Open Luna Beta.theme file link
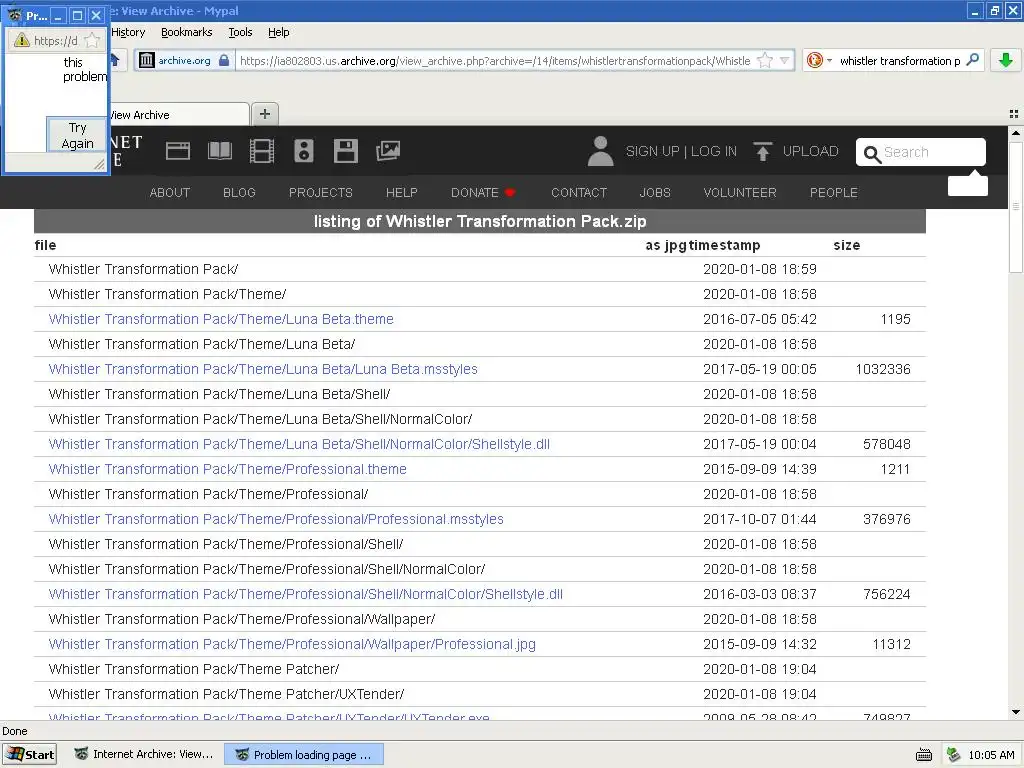This screenshot has width=1024, height=768. (221, 319)
